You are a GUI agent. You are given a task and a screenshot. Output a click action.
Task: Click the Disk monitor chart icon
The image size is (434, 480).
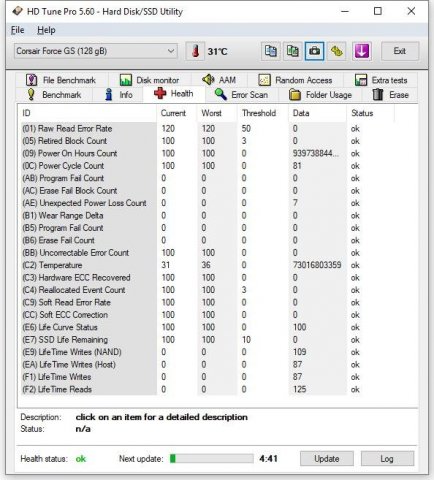coord(126,80)
